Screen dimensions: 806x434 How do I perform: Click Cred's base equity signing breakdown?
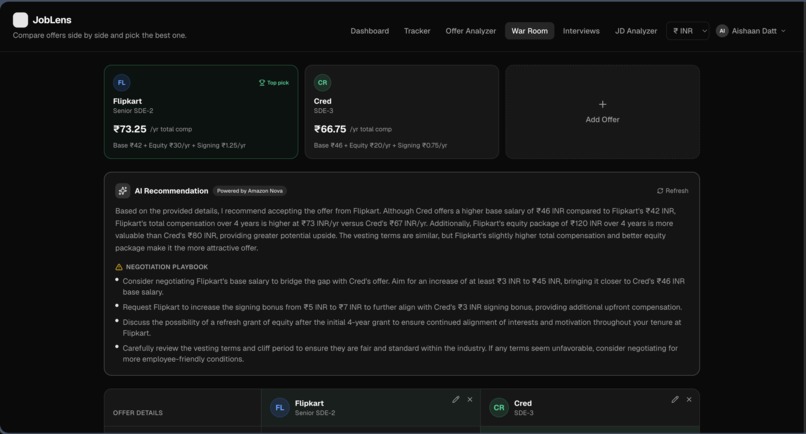click(380, 146)
